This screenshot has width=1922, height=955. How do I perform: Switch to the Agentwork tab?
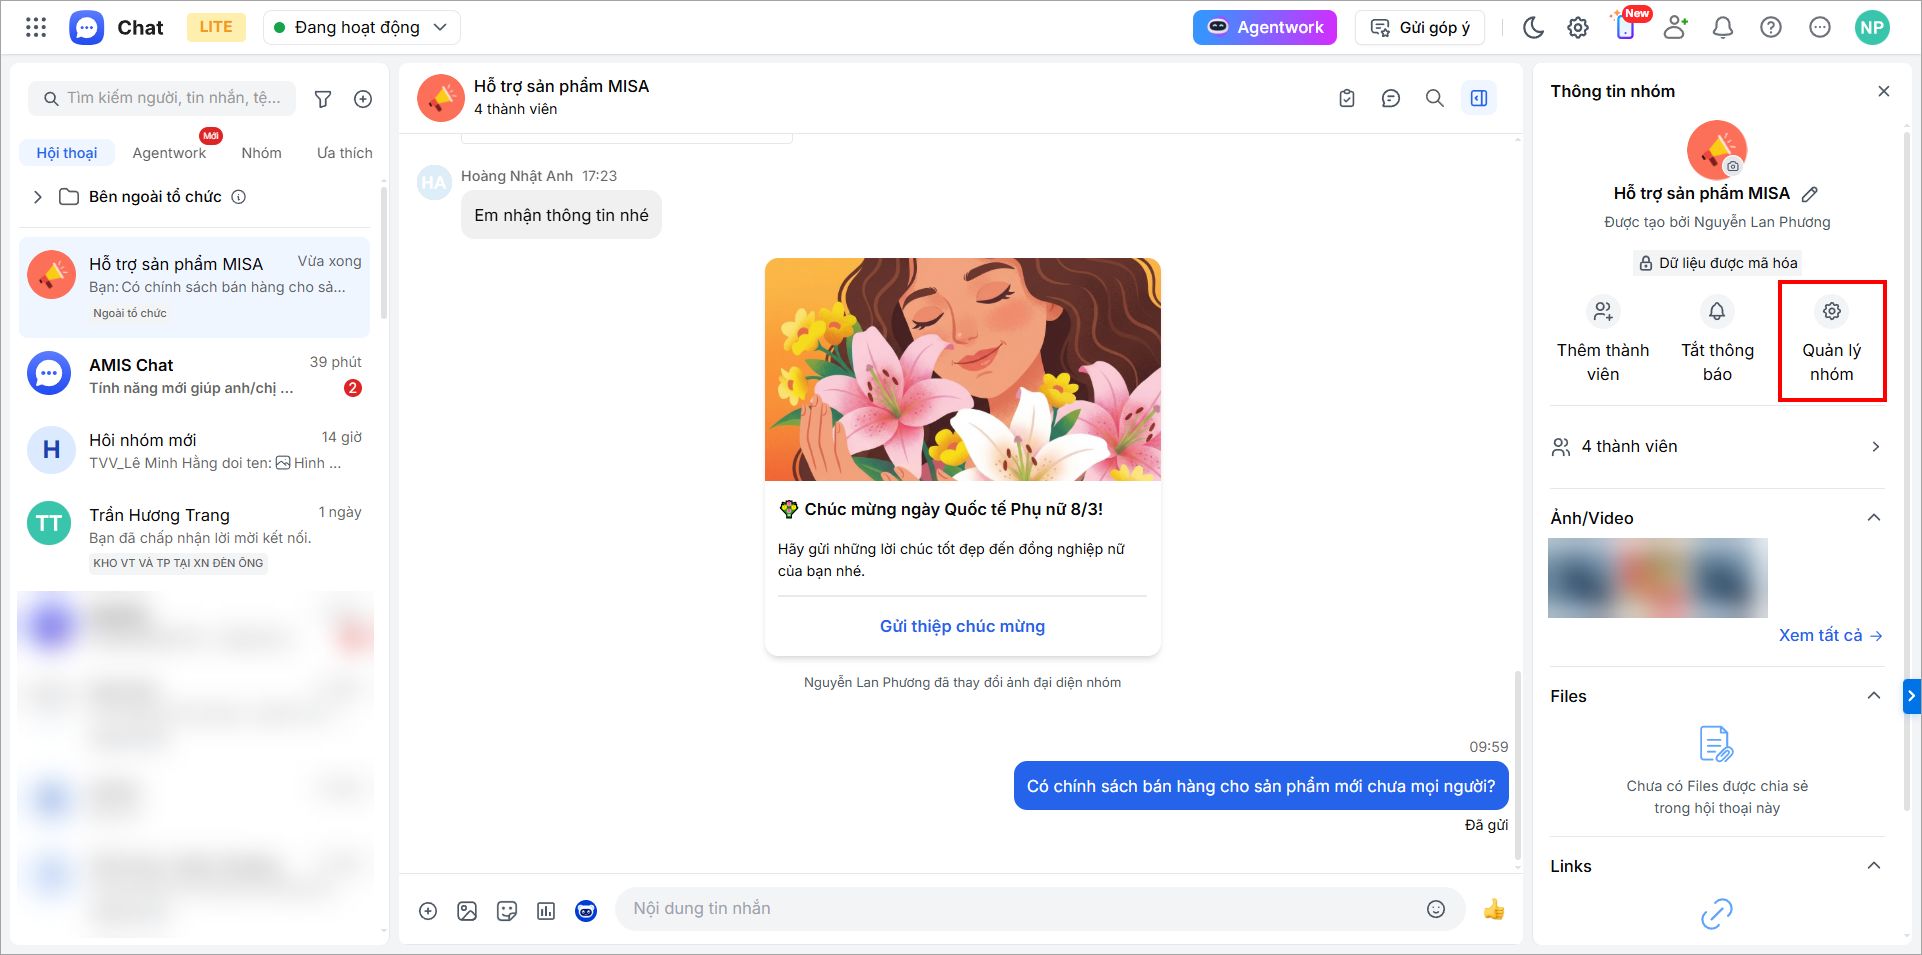tap(169, 153)
